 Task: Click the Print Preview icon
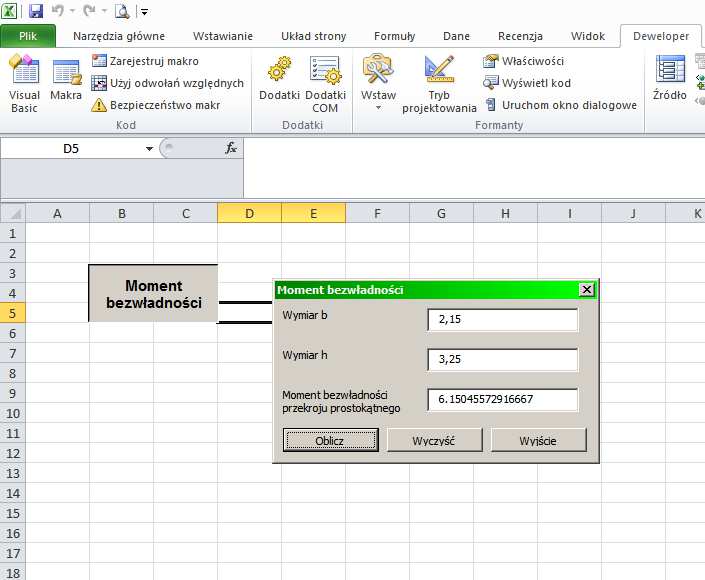pos(122,11)
